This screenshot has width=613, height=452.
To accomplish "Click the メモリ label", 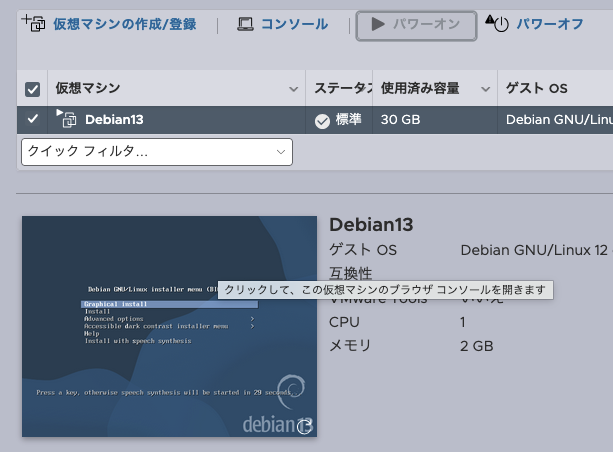I will (x=350, y=346).
